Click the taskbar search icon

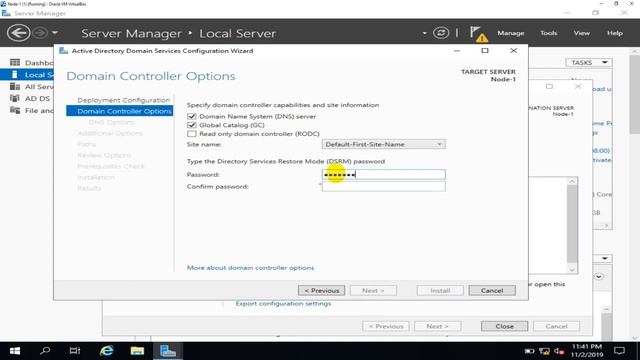45,351
